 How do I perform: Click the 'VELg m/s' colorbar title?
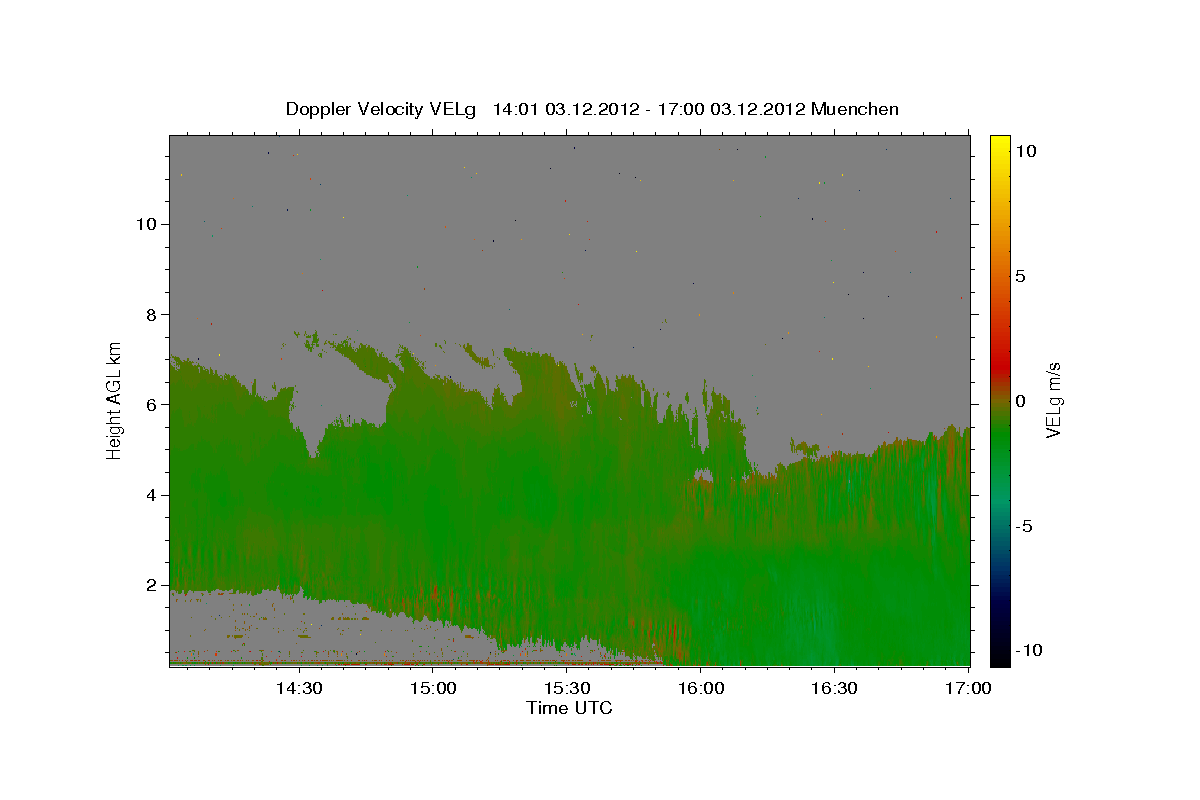pos(1053,400)
